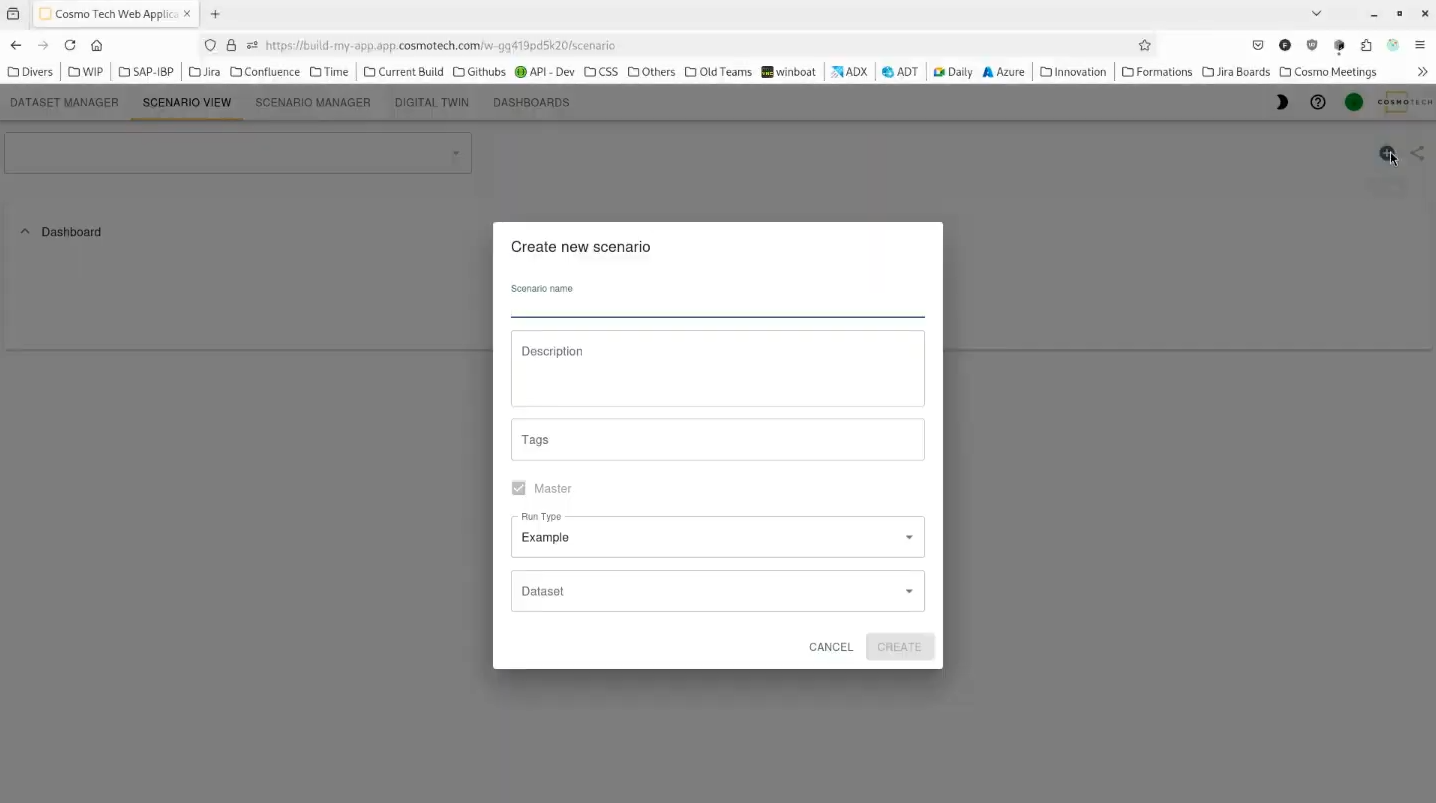1436x803 pixels.
Task: Open the Firefox extensions puzzle icon
Action: (1365, 45)
